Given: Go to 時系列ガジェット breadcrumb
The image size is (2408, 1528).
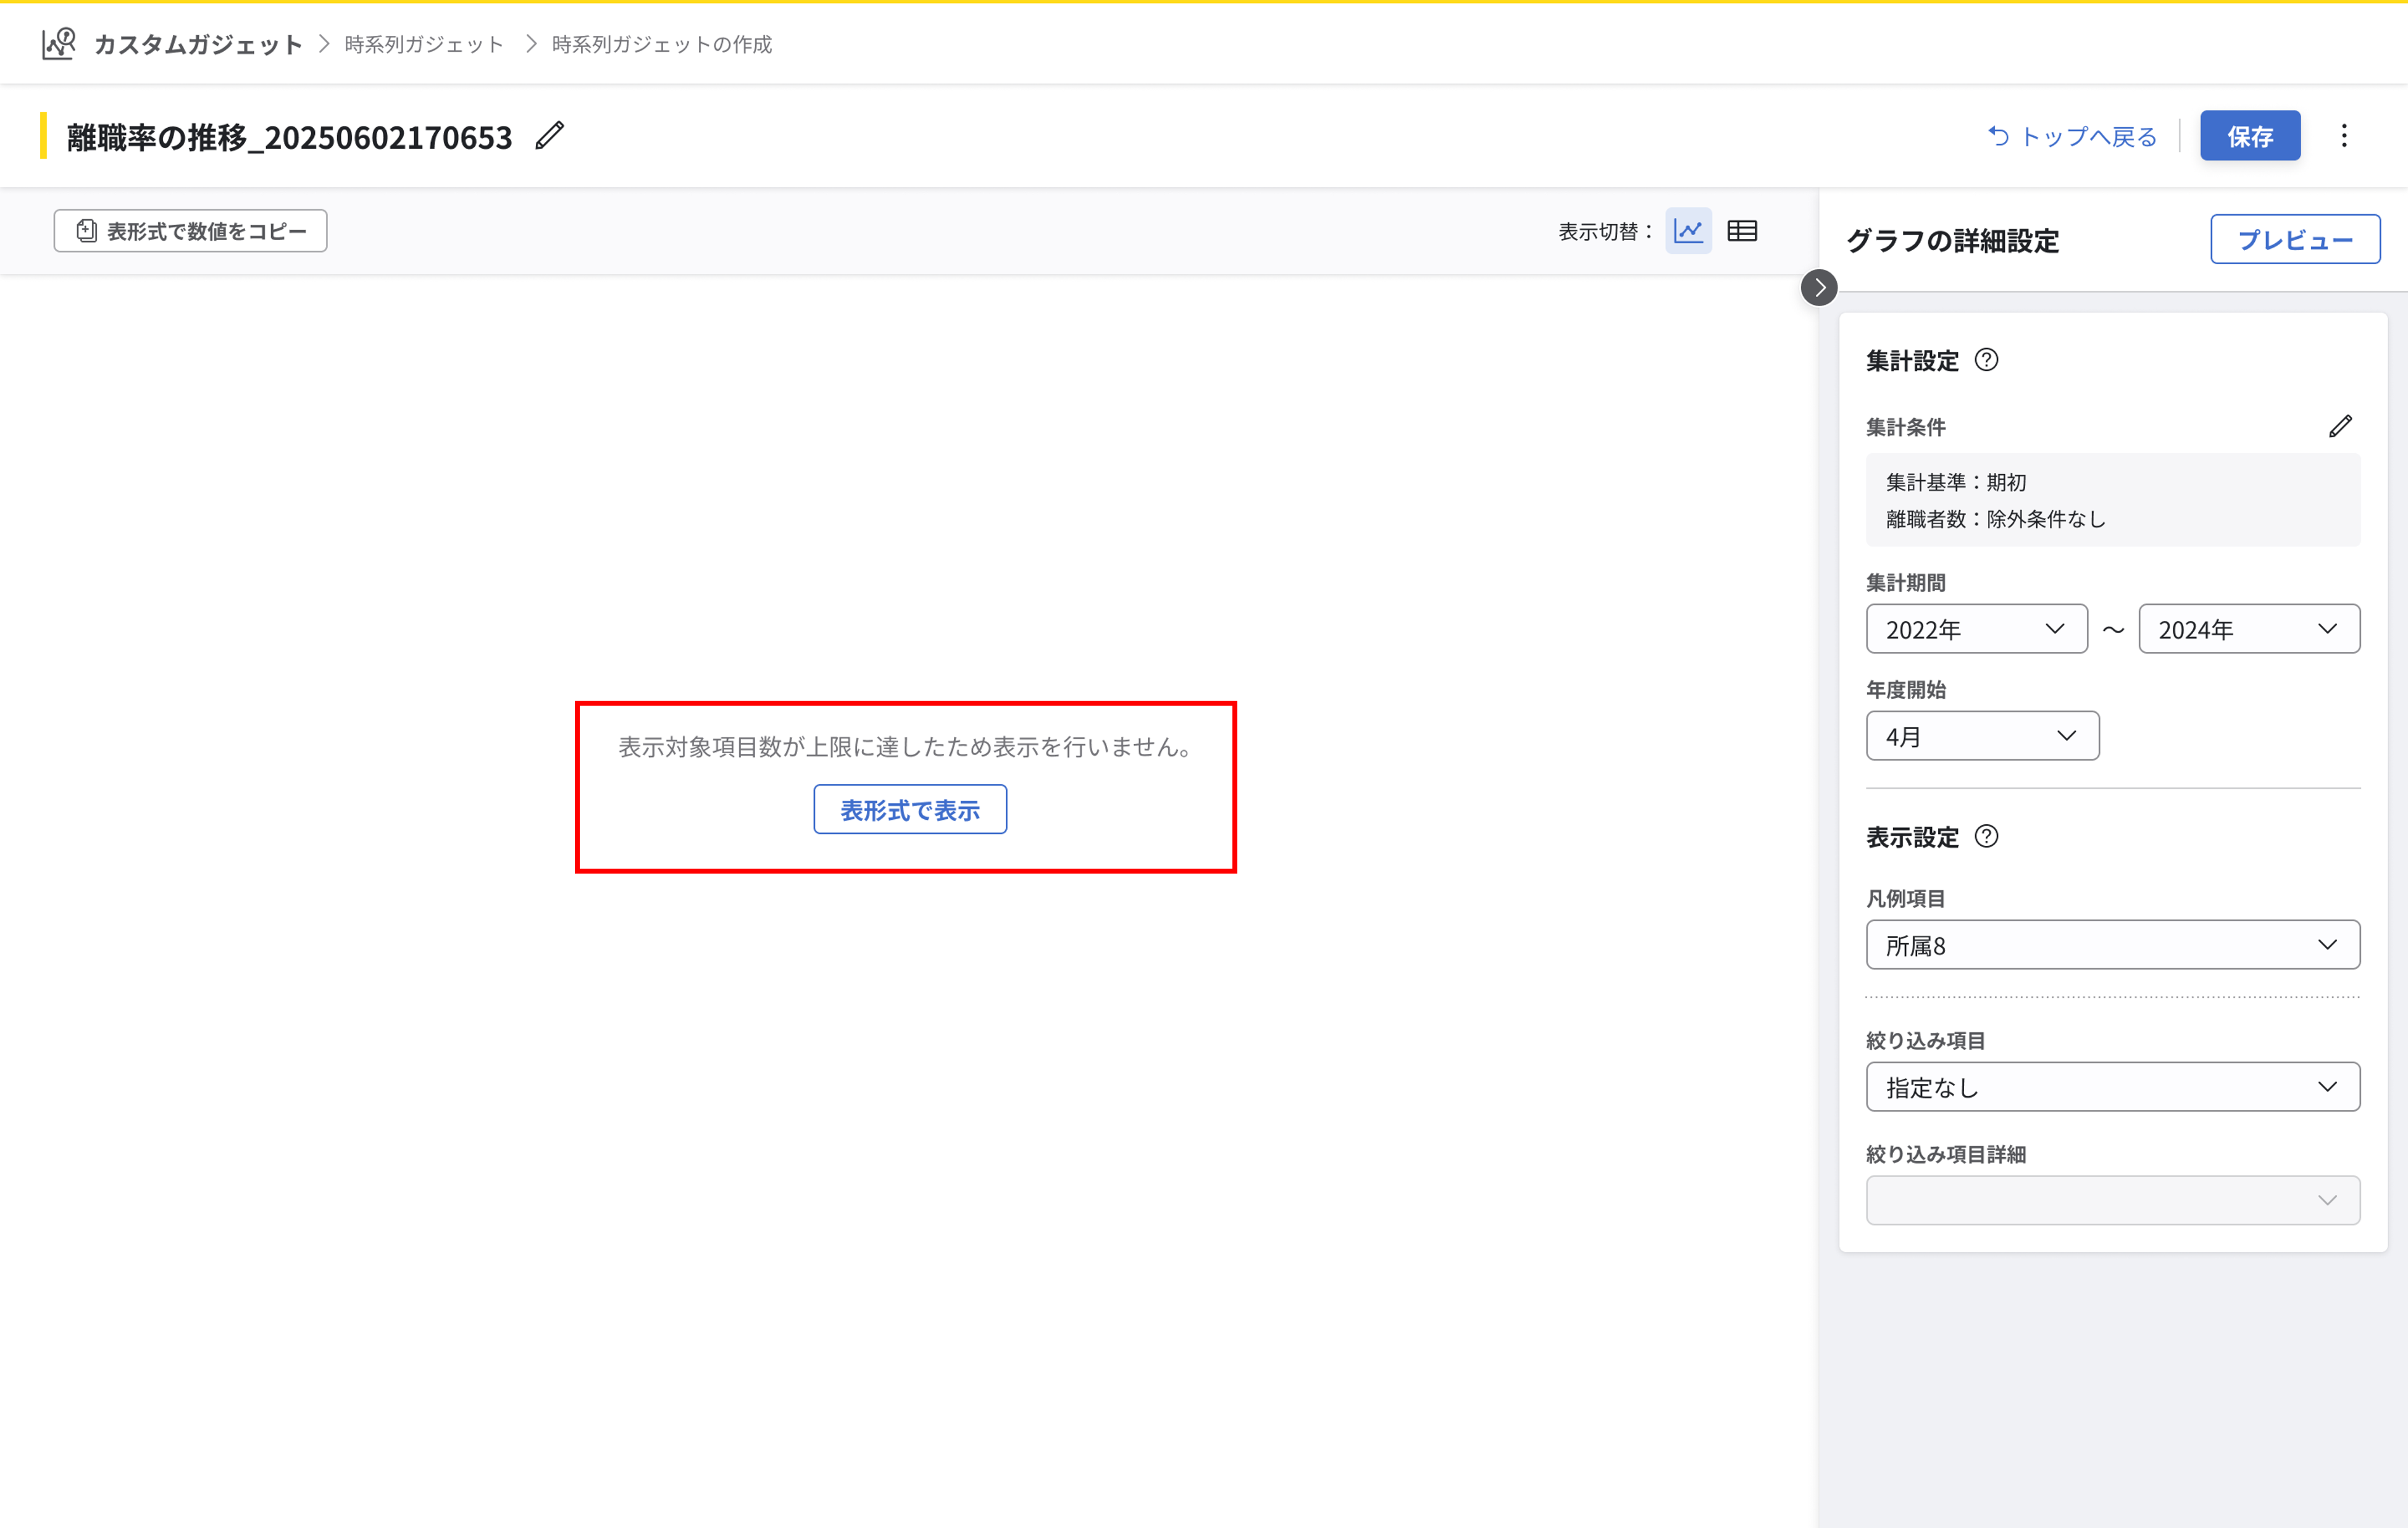Looking at the screenshot, I should pyautogui.click(x=424, y=44).
